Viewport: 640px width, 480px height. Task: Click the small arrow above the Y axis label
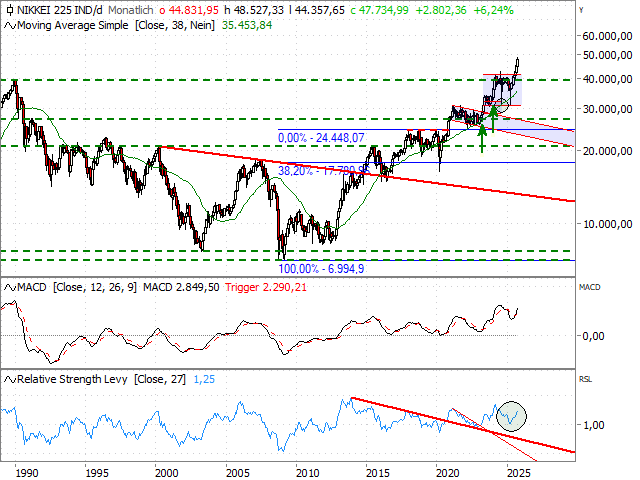coord(579,7)
